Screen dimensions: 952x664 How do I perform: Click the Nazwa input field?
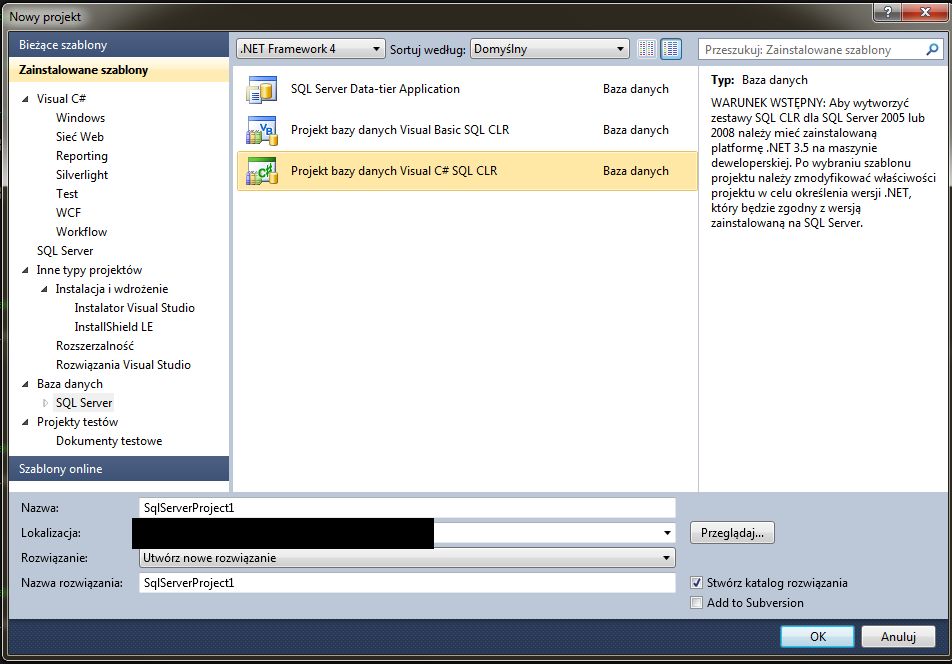pyautogui.click(x=407, y=508)
